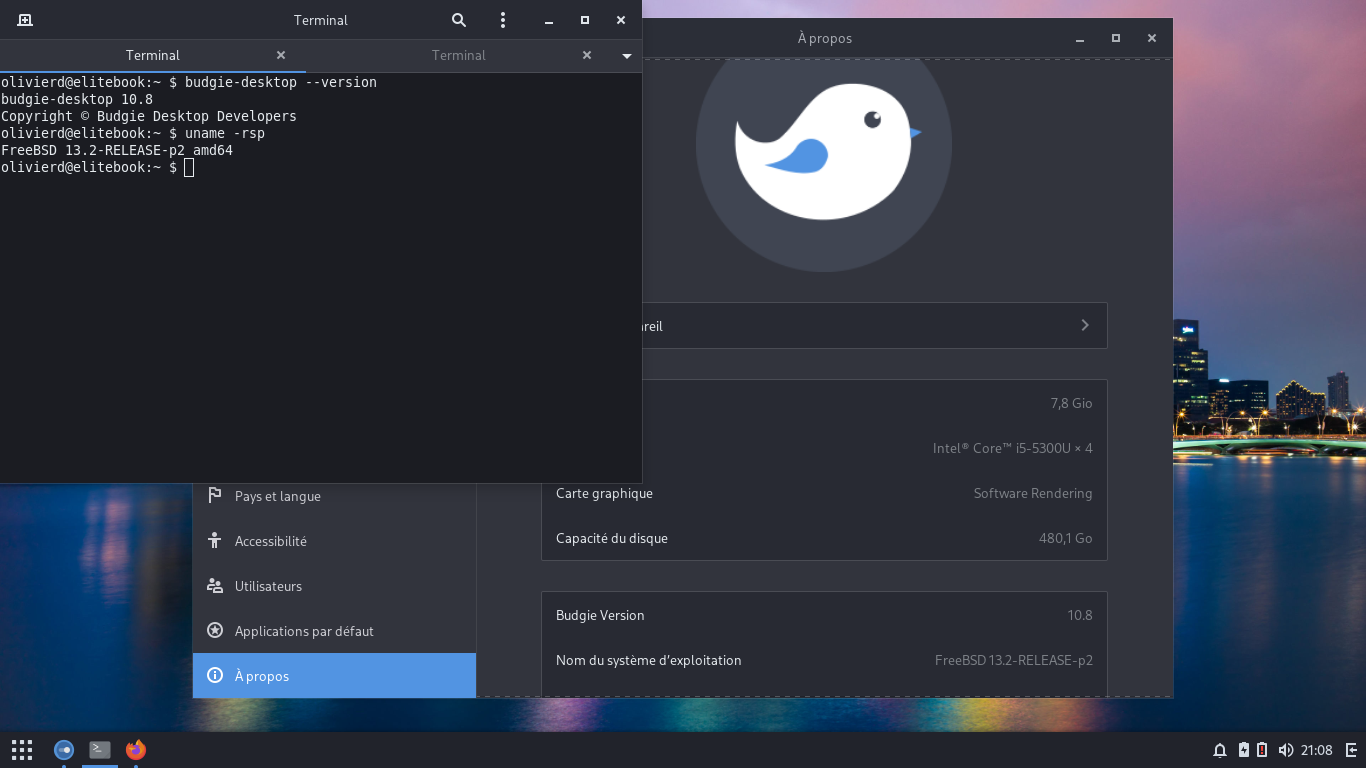Open the Settings app from the taskbar

point(64,749)
